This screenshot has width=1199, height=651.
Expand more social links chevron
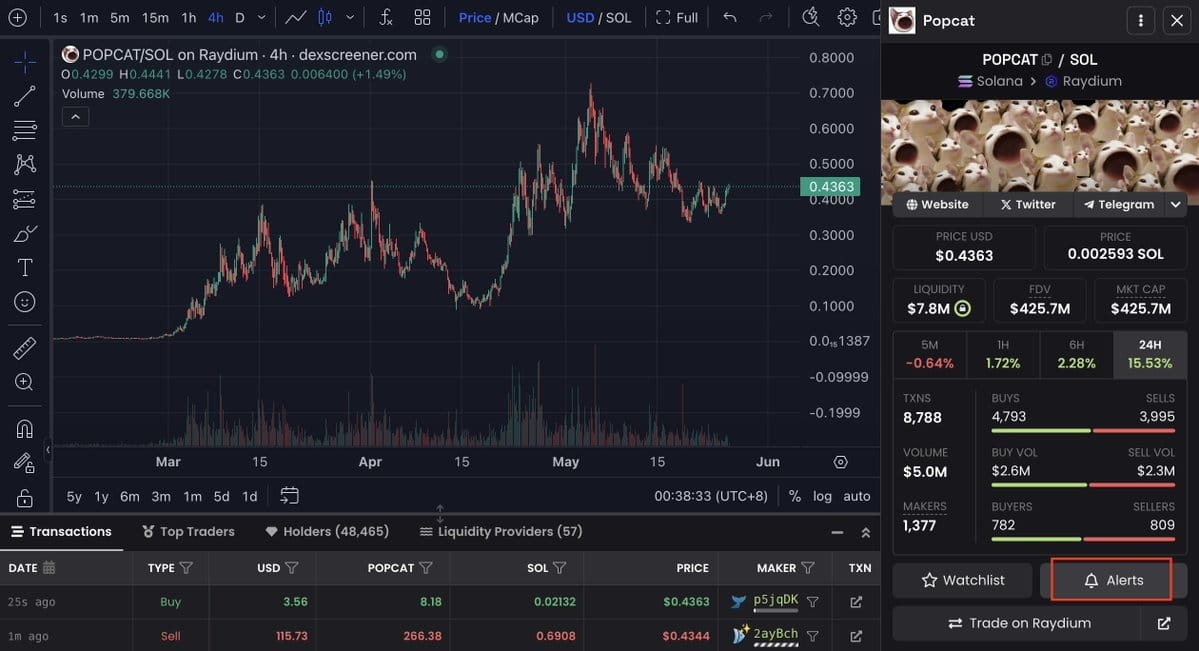coord(1176,204)
